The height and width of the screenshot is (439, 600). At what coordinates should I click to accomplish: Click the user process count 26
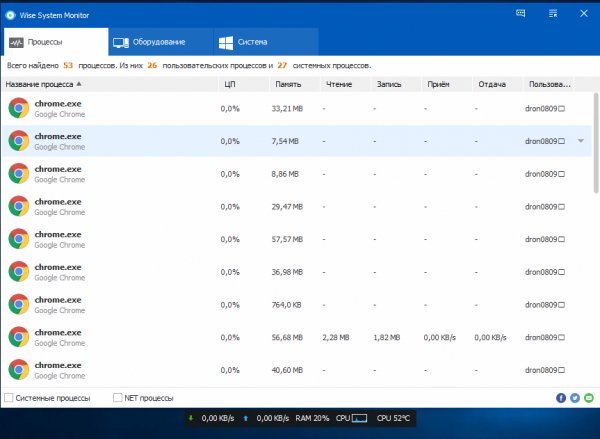(x=152, y=65)
